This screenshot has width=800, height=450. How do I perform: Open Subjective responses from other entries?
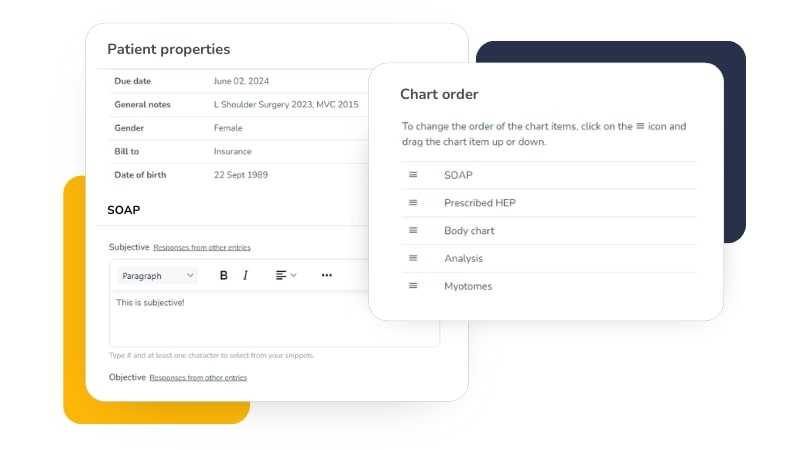pos(202,247)
